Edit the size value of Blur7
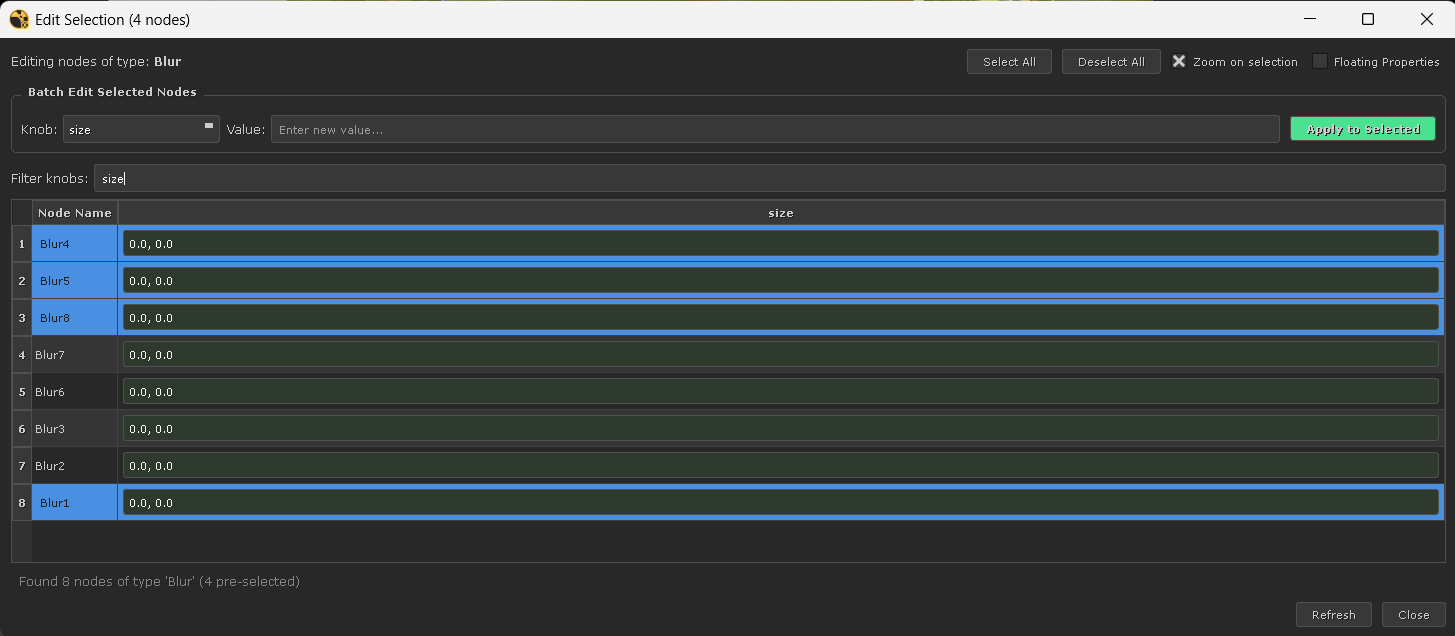The image size is (1455, 636). tap(780, 354)
